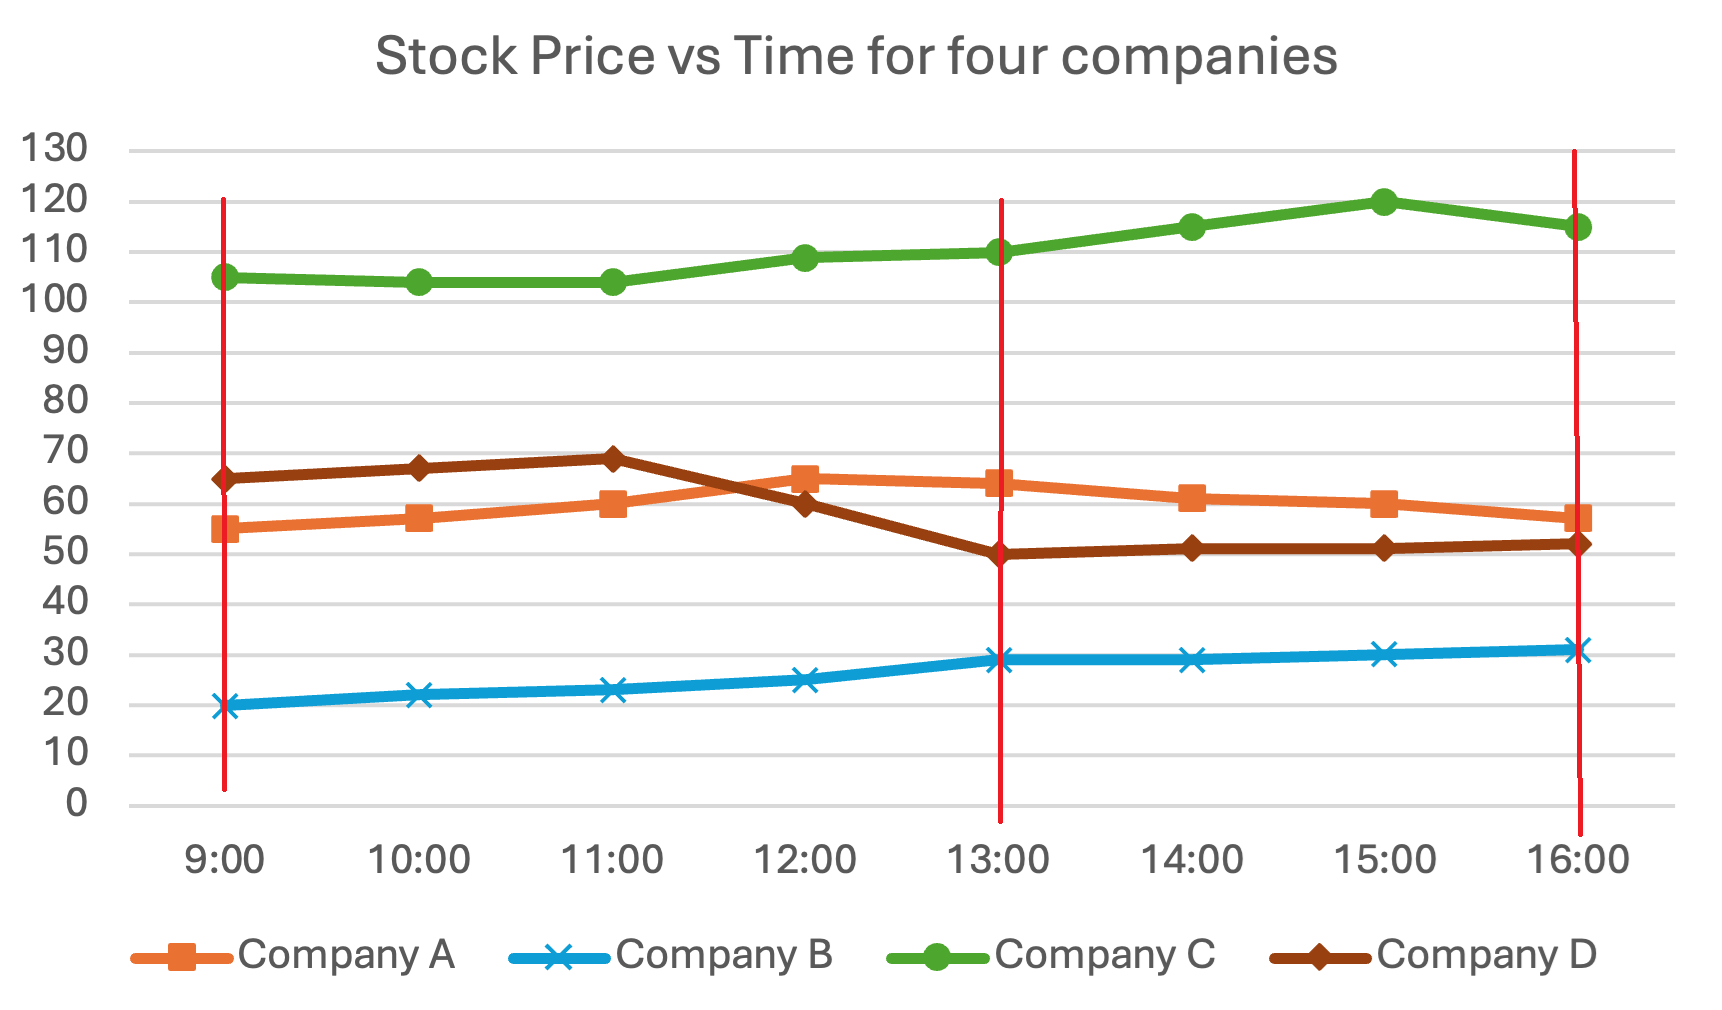Click the 0 y-axis label
Image resolution: width=1722 pixels, height=1010 pixels.
[76, 803]
